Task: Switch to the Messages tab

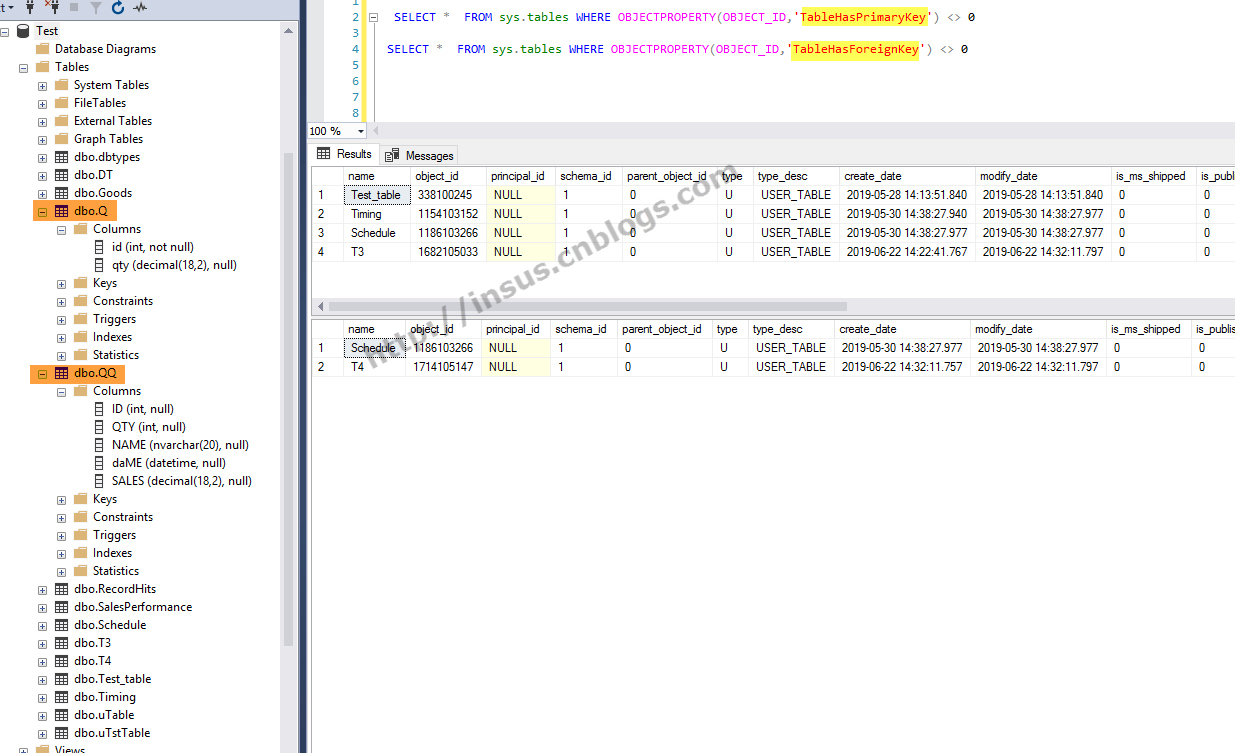Action: (420, 155)
